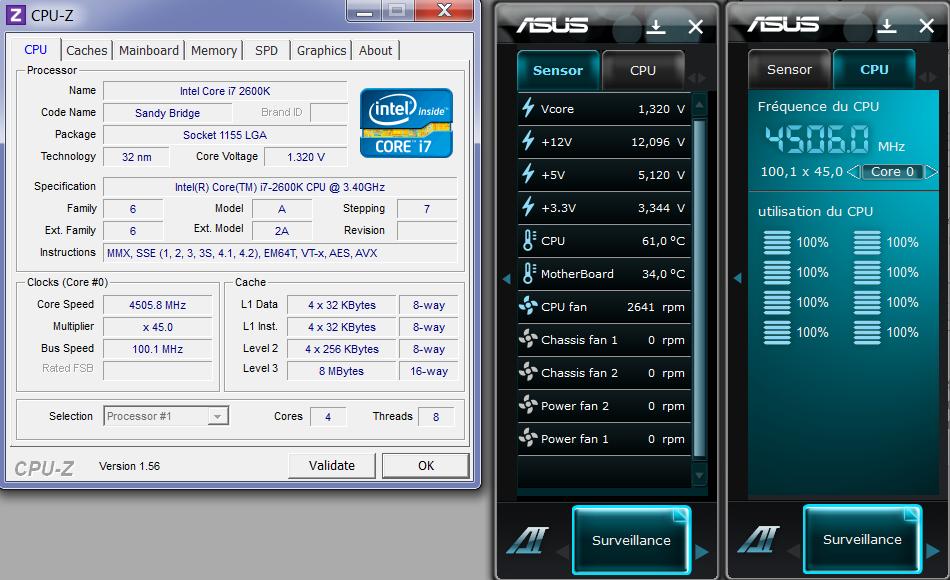The width and height of the screenshot is (950, 580).
Task: Click the Level 3 8 MBytes value
Action: pos(341,371)
